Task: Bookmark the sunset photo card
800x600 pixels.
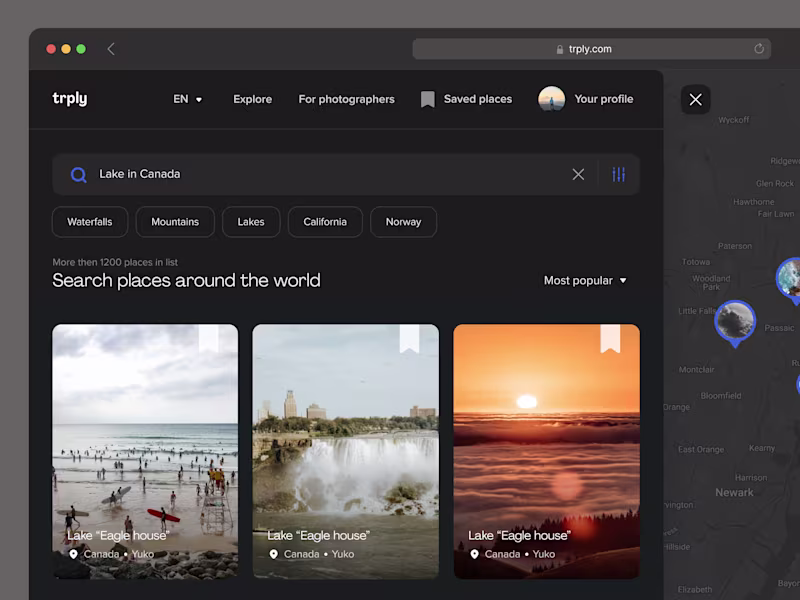Action: coord(610,339)
